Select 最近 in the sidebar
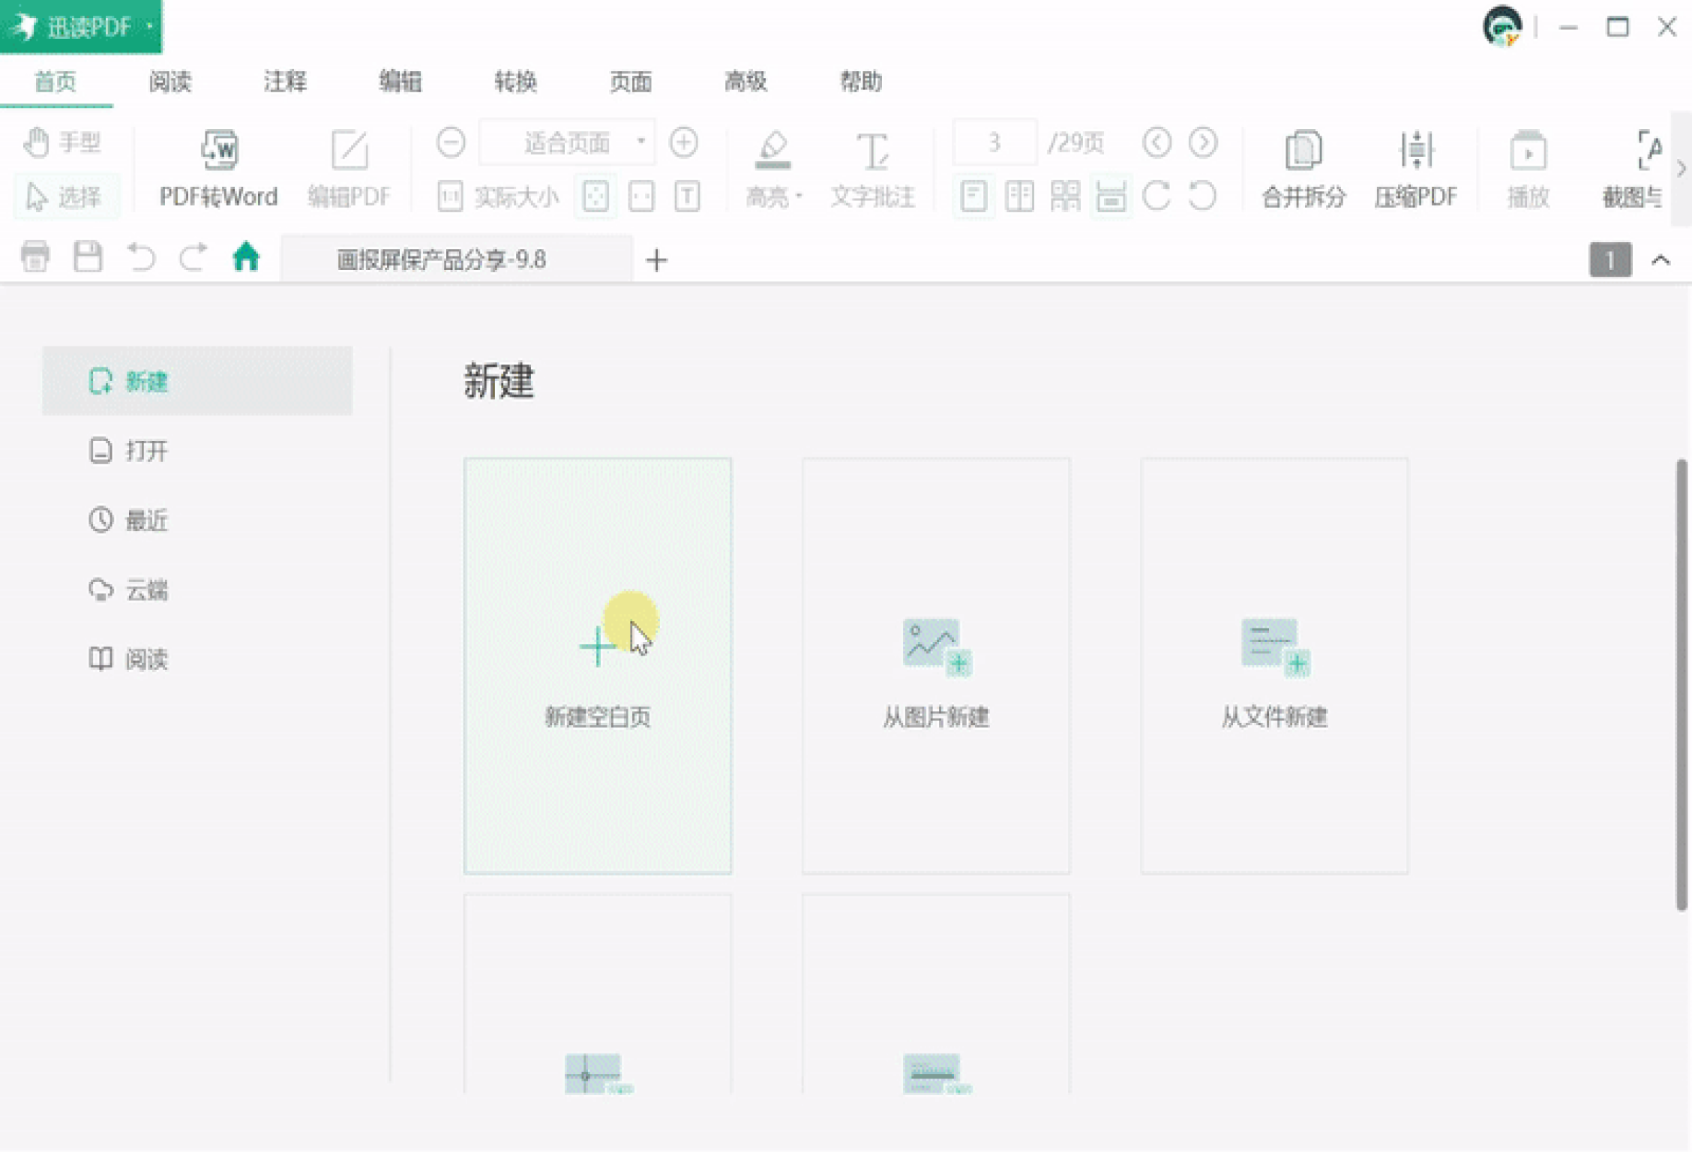 pos(197,520)
